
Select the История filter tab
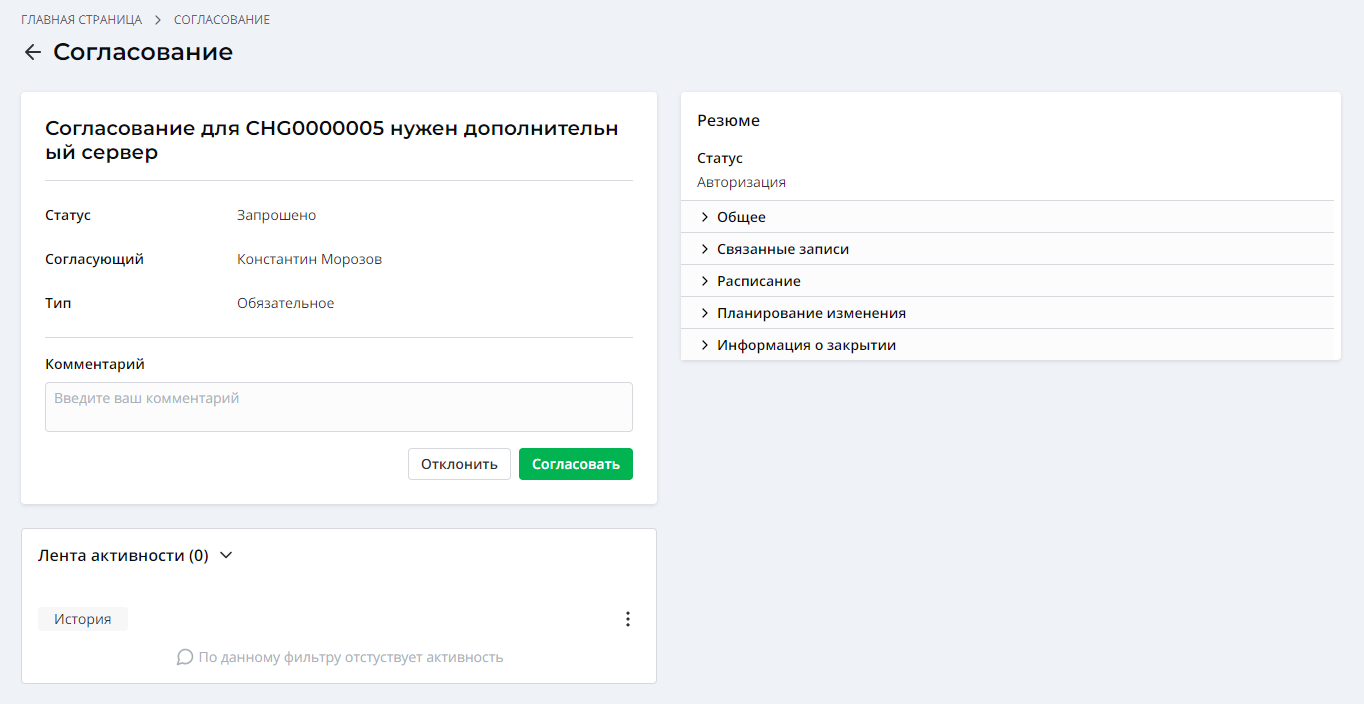point(83,619)
